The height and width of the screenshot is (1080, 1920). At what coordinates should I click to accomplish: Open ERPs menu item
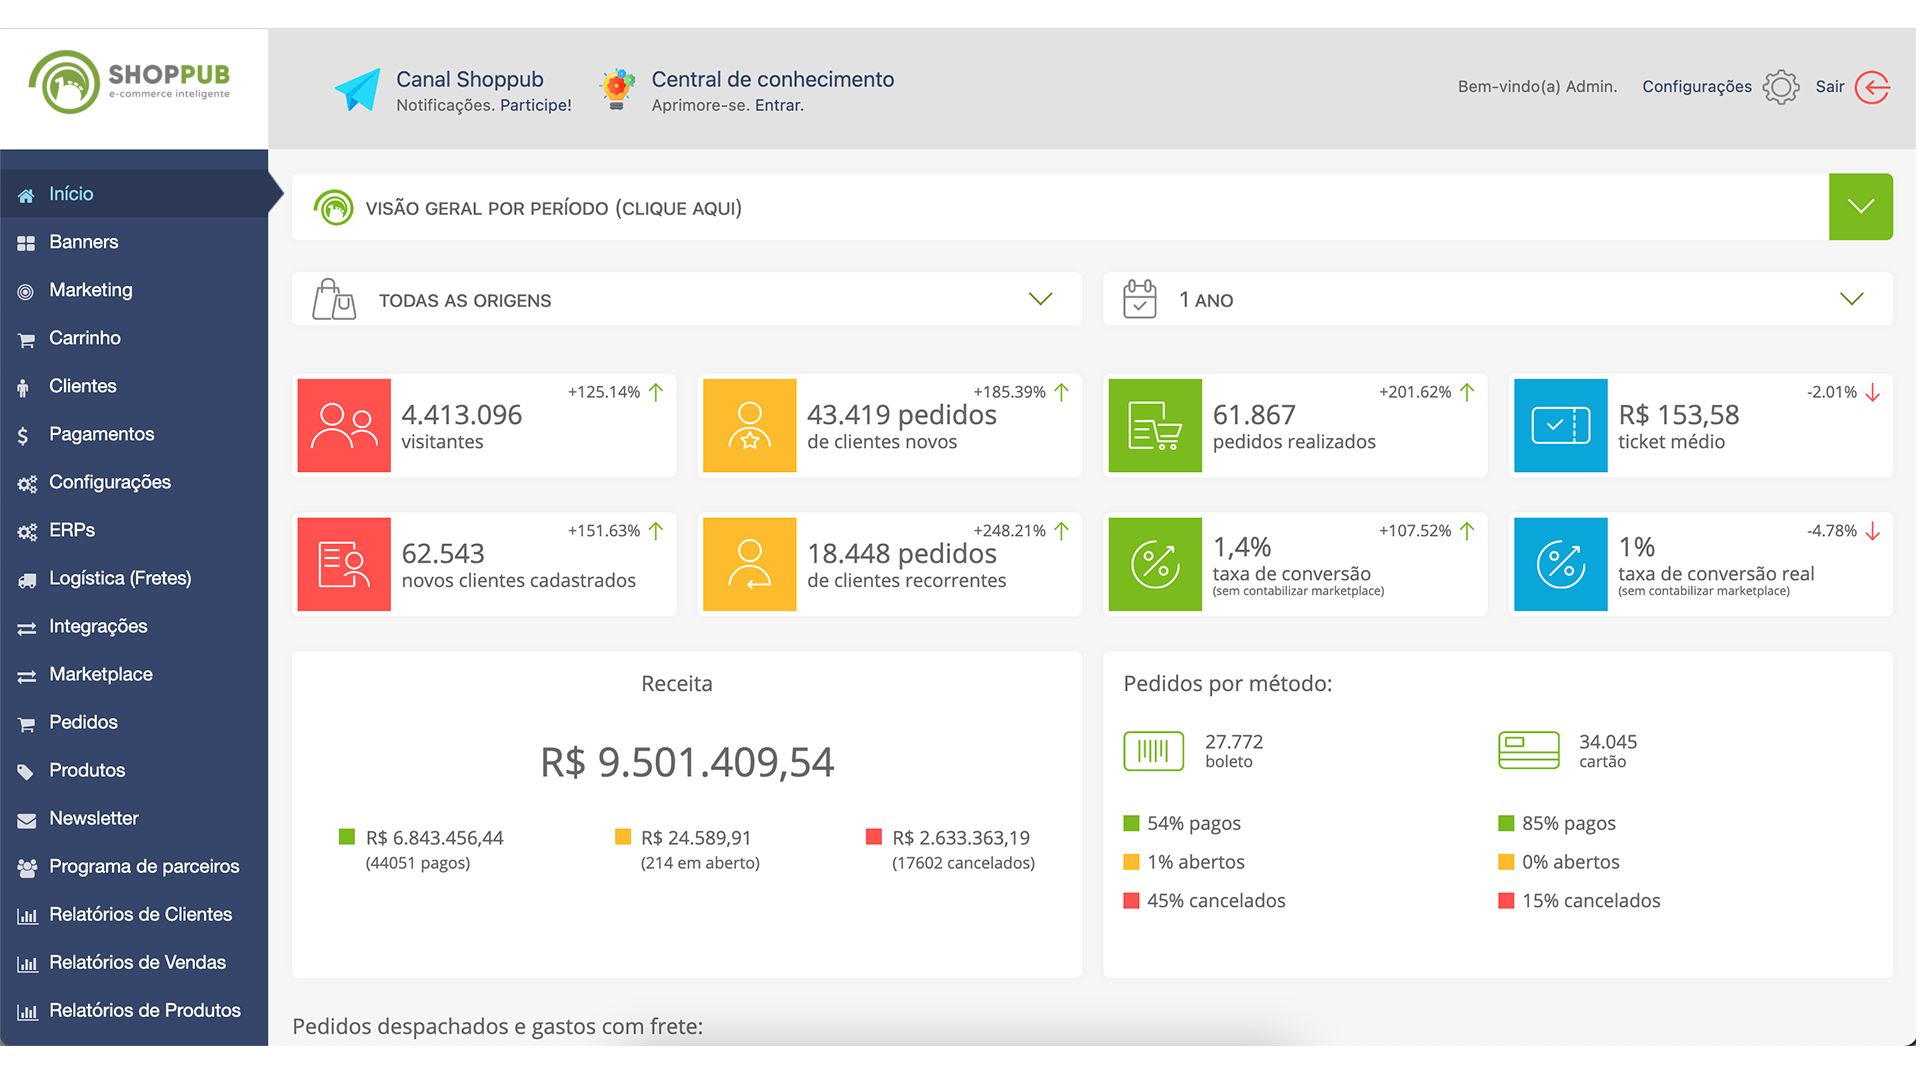134,530
